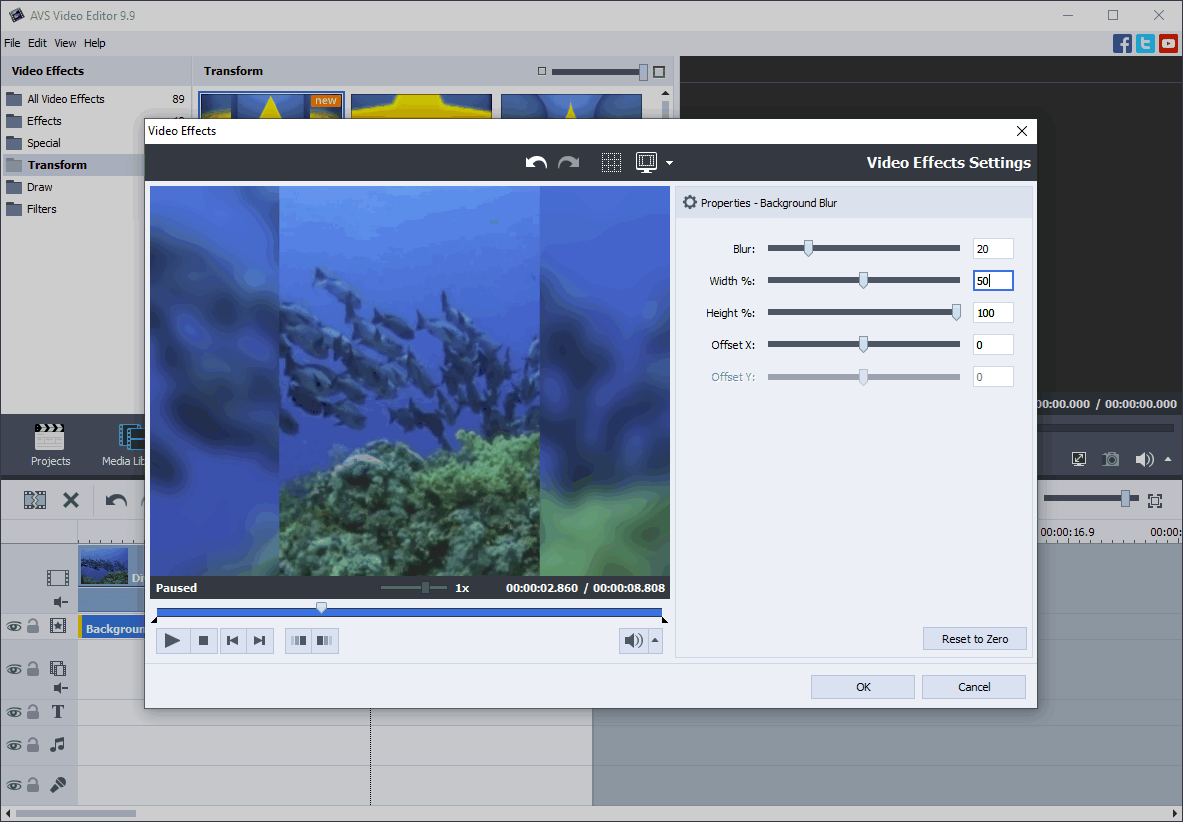Open the grid display icon in Video Effects dialog
Image resolution: width=1183 pixels, height=822 pixels.
coord(611,162)
